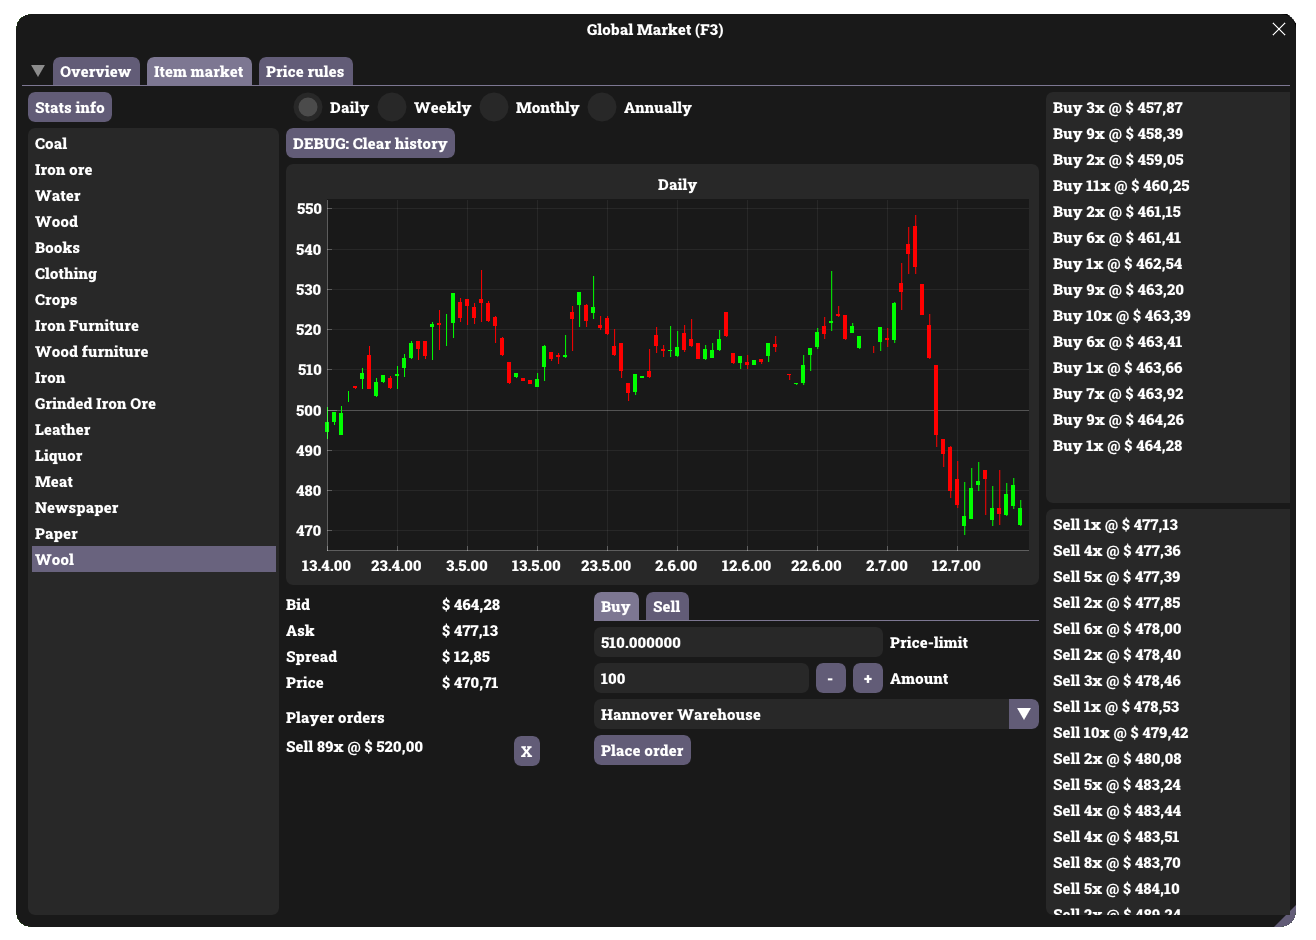Open the Hannover Warehouse dropdown

[x=1023, y=714]
